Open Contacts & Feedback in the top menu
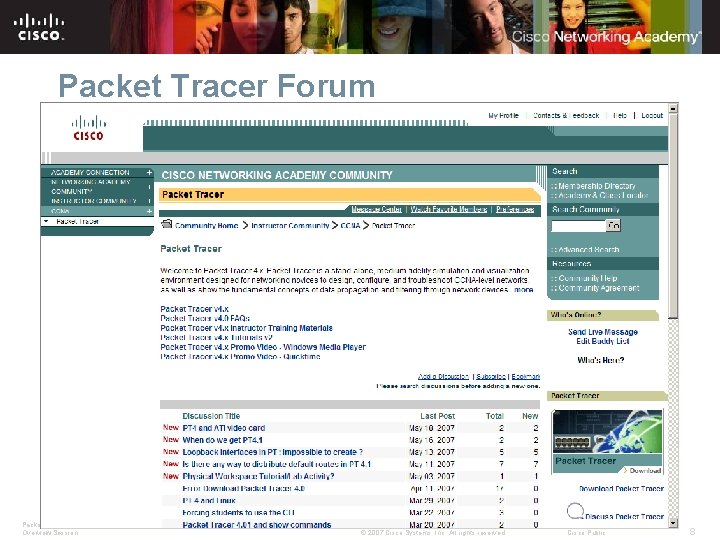The image size is (720, 540). (566, 116)
